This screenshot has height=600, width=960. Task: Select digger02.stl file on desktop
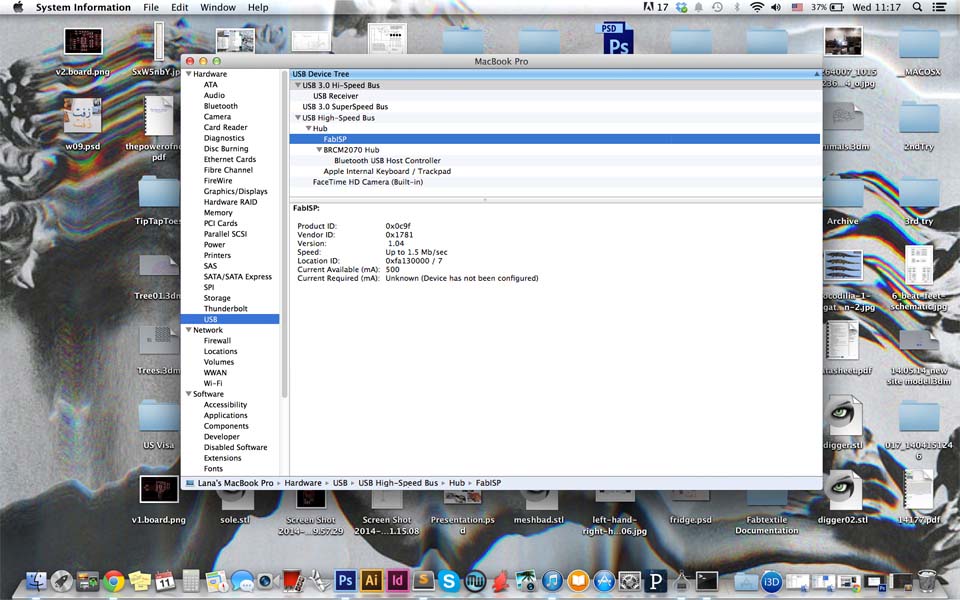pyautogui.click(x=842, y=498)
